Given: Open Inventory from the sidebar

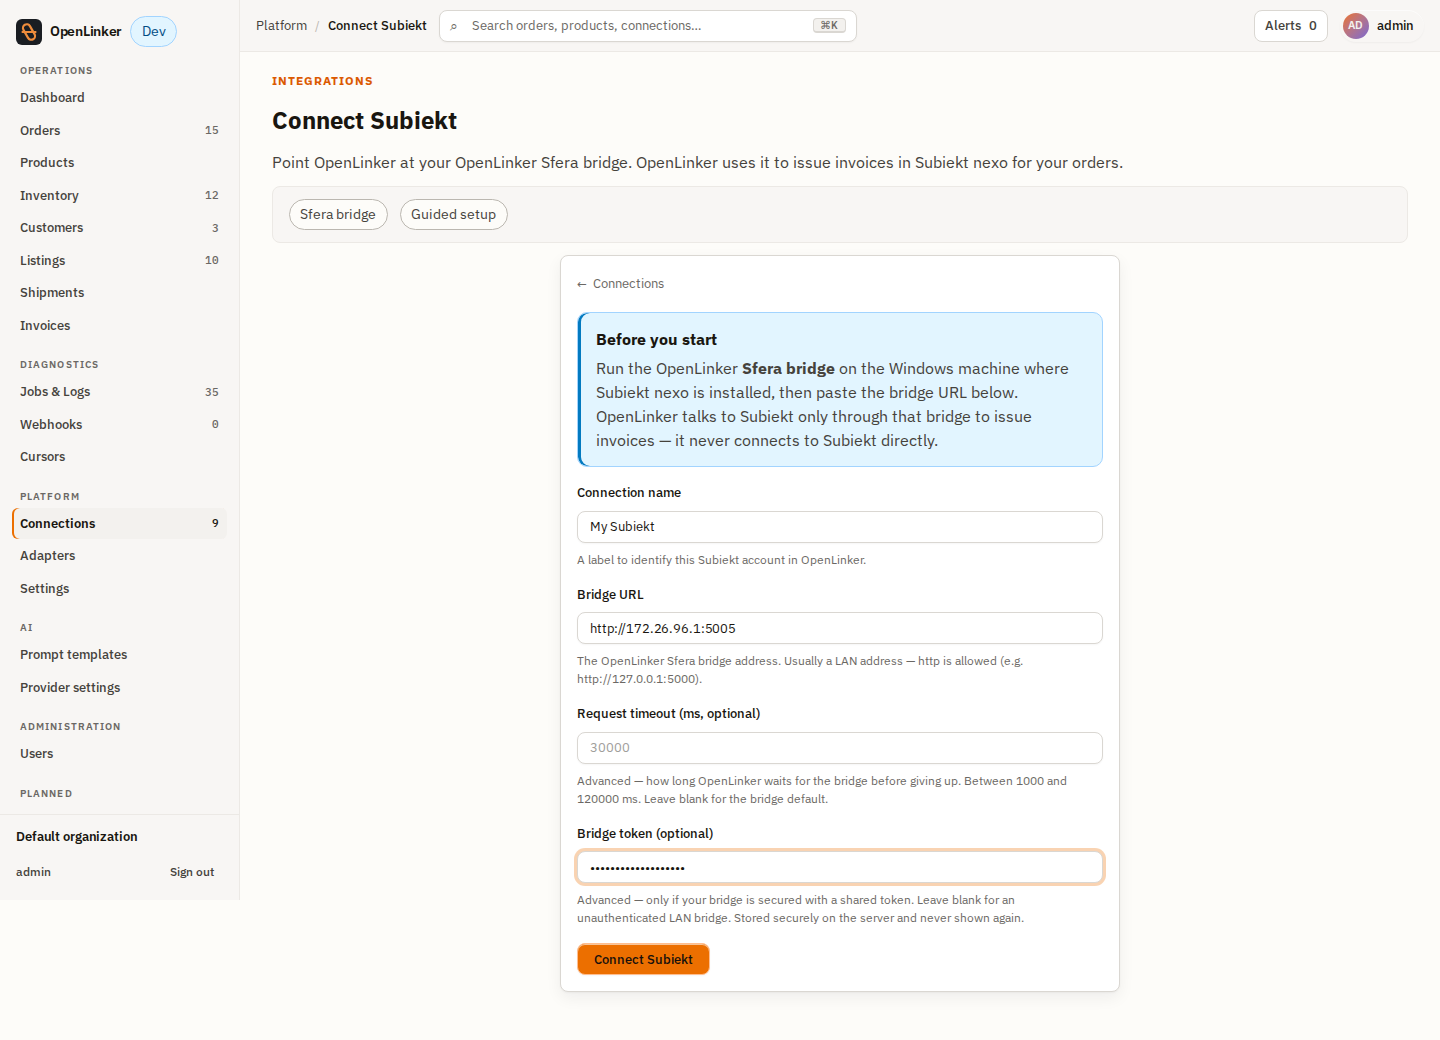Looking at the screenshot, I should [x=119, y=196].
